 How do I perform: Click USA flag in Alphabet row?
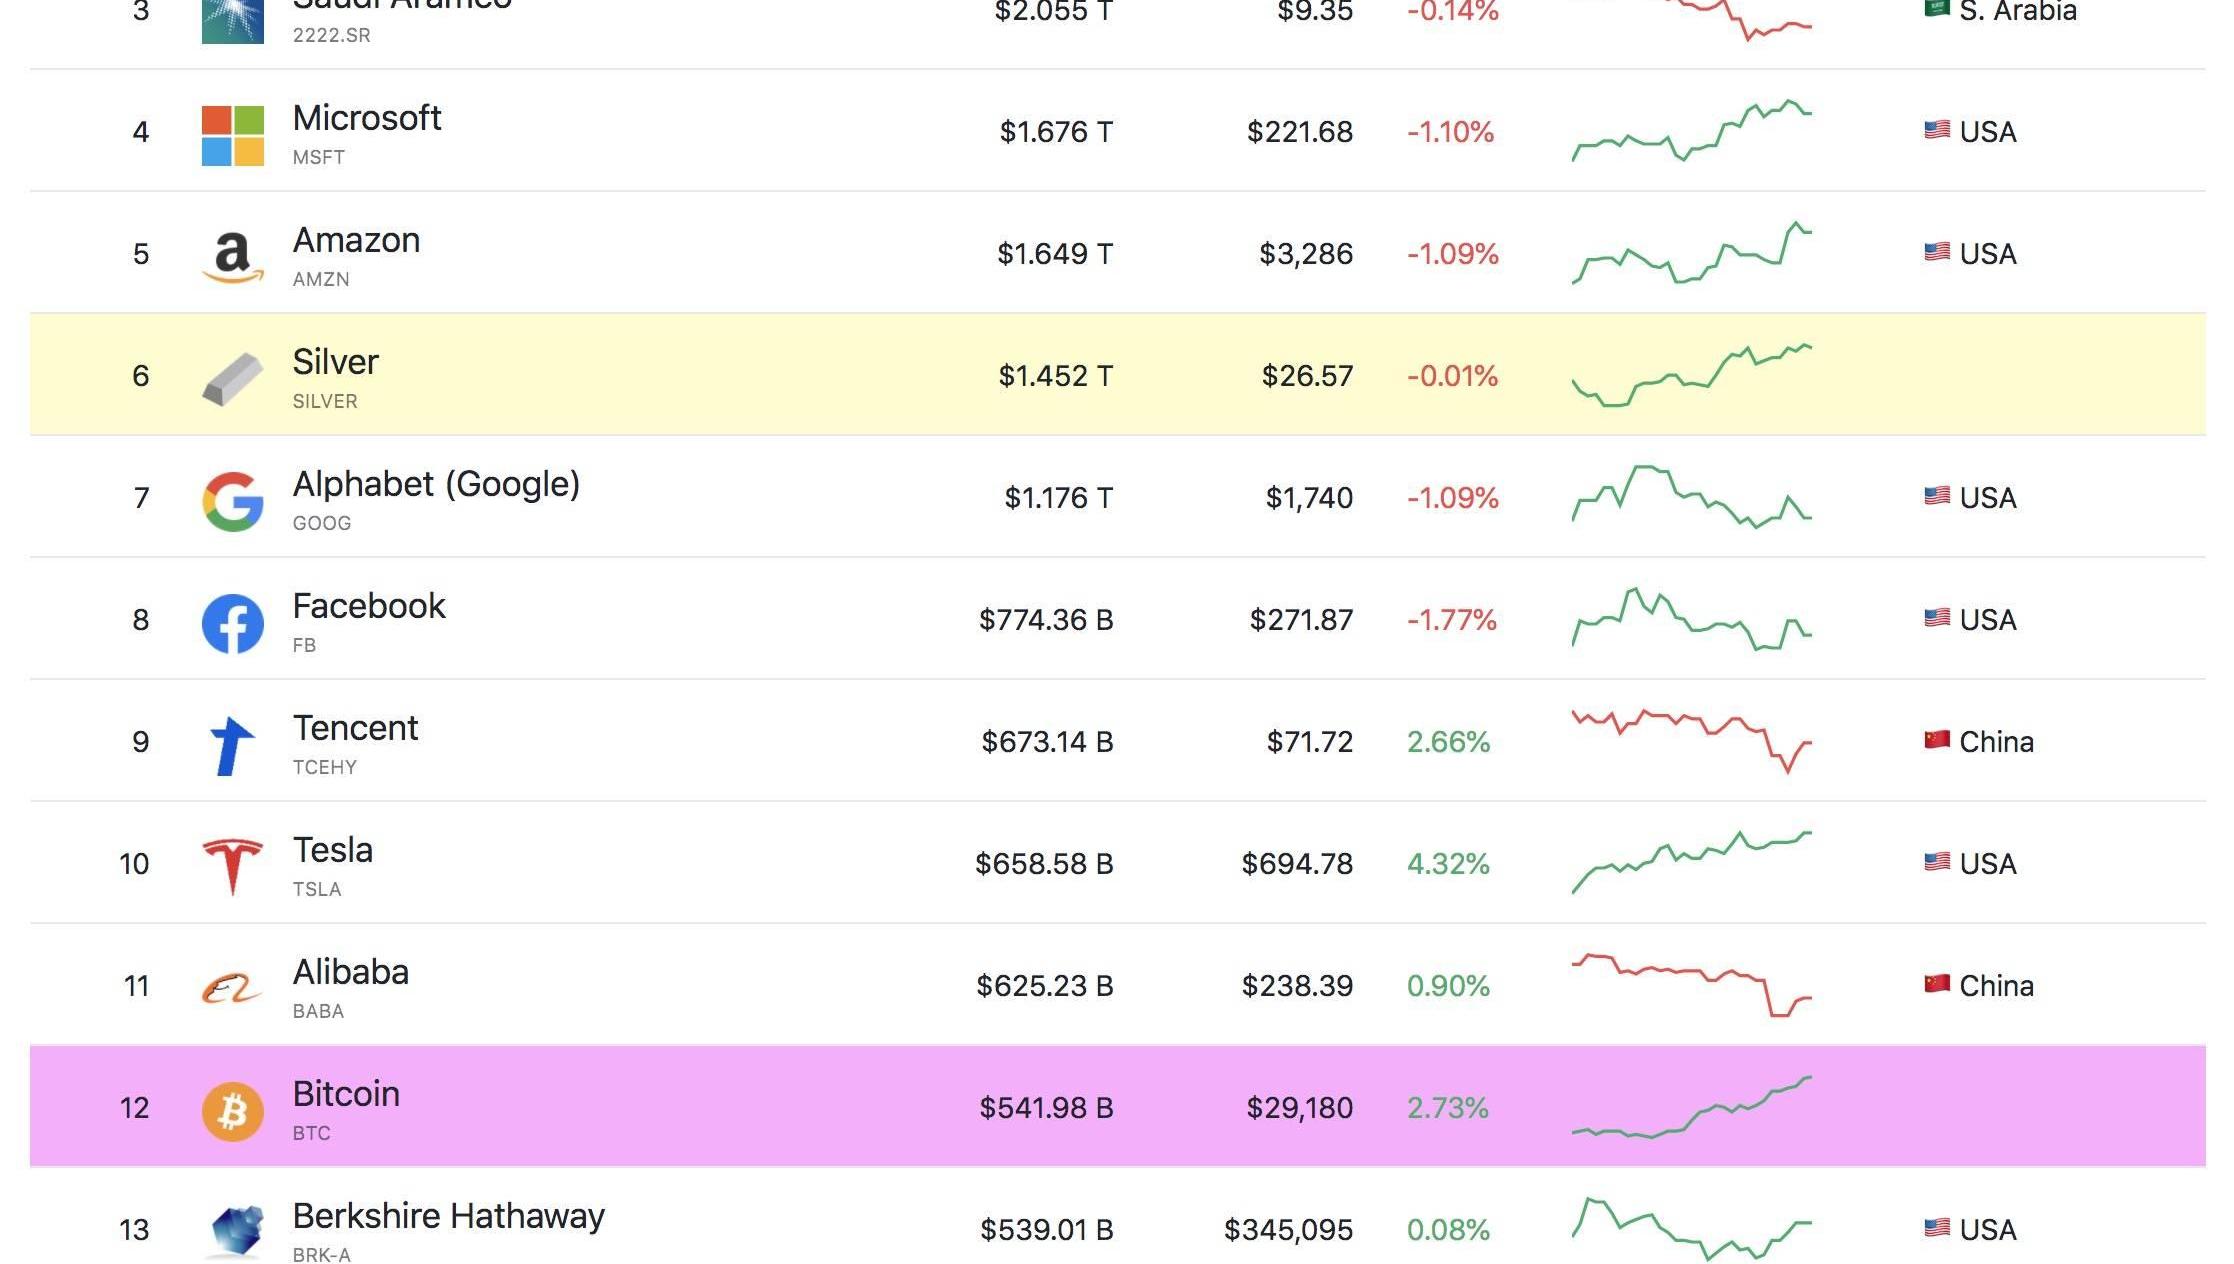tap(1937, 496)
